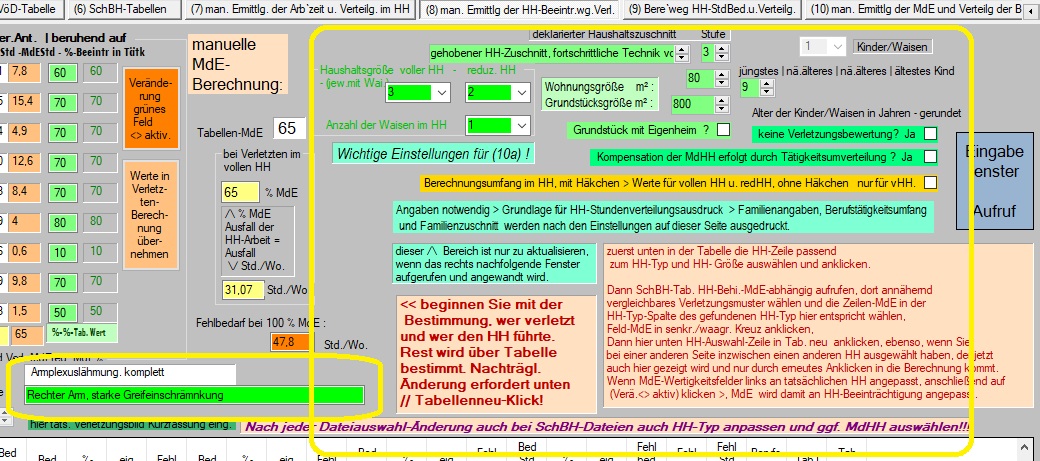Viewport: 1040px width, 461px height.
Task: Step HH-Zuschnitt selection up with upper arrow
Action: [x=682, y=49]
